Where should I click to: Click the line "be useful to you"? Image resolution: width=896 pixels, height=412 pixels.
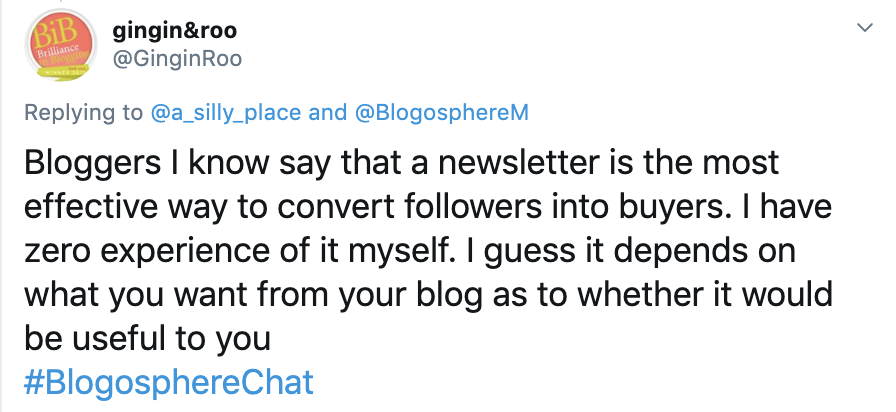point(148,337)
